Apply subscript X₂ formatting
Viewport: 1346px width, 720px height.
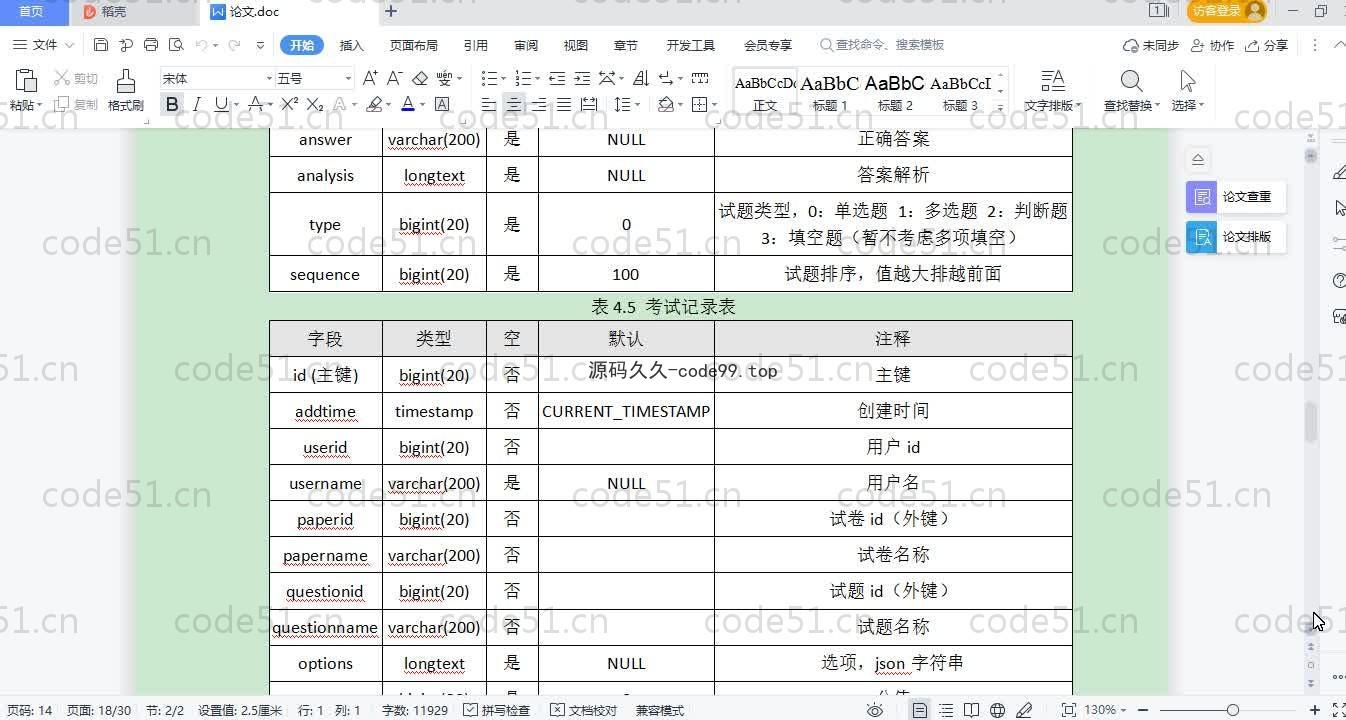(314, 104)
